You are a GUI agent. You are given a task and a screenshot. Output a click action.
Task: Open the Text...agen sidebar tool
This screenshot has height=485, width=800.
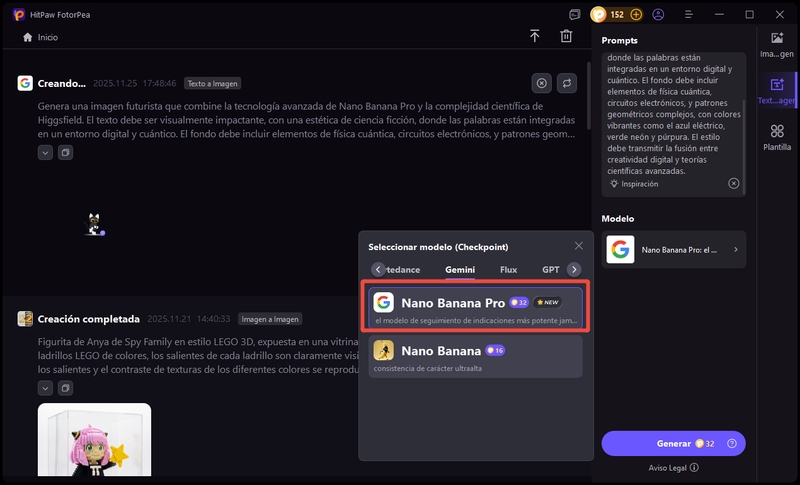(777, 91)
